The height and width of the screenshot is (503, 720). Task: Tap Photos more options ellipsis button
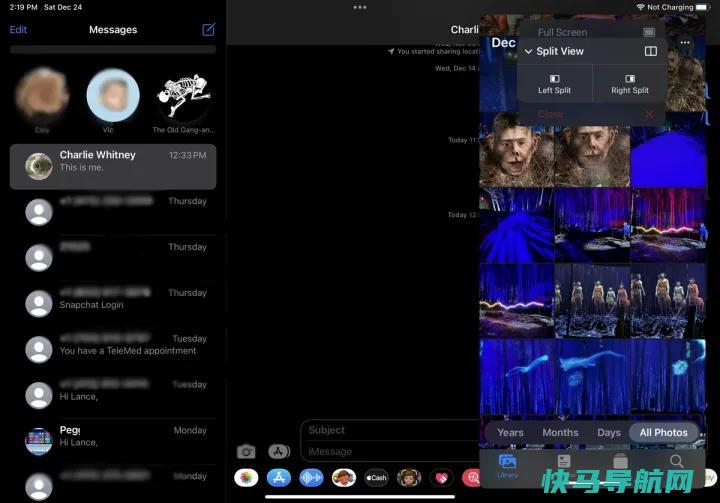pos(685,42)
